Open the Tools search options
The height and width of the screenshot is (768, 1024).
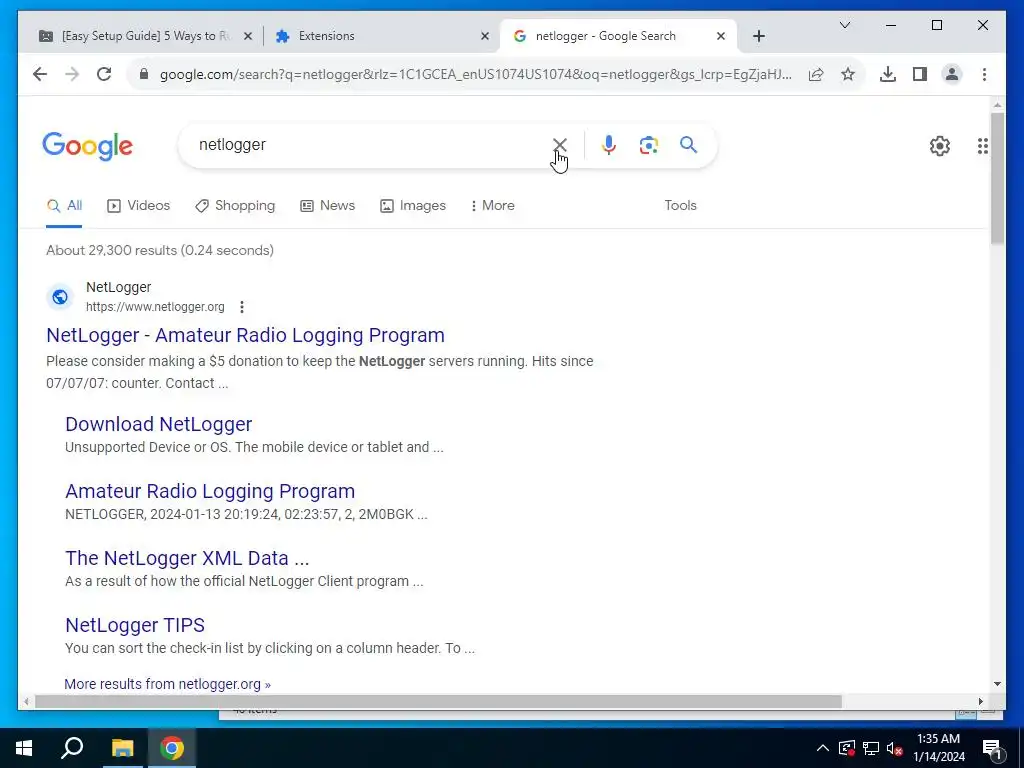680,206
